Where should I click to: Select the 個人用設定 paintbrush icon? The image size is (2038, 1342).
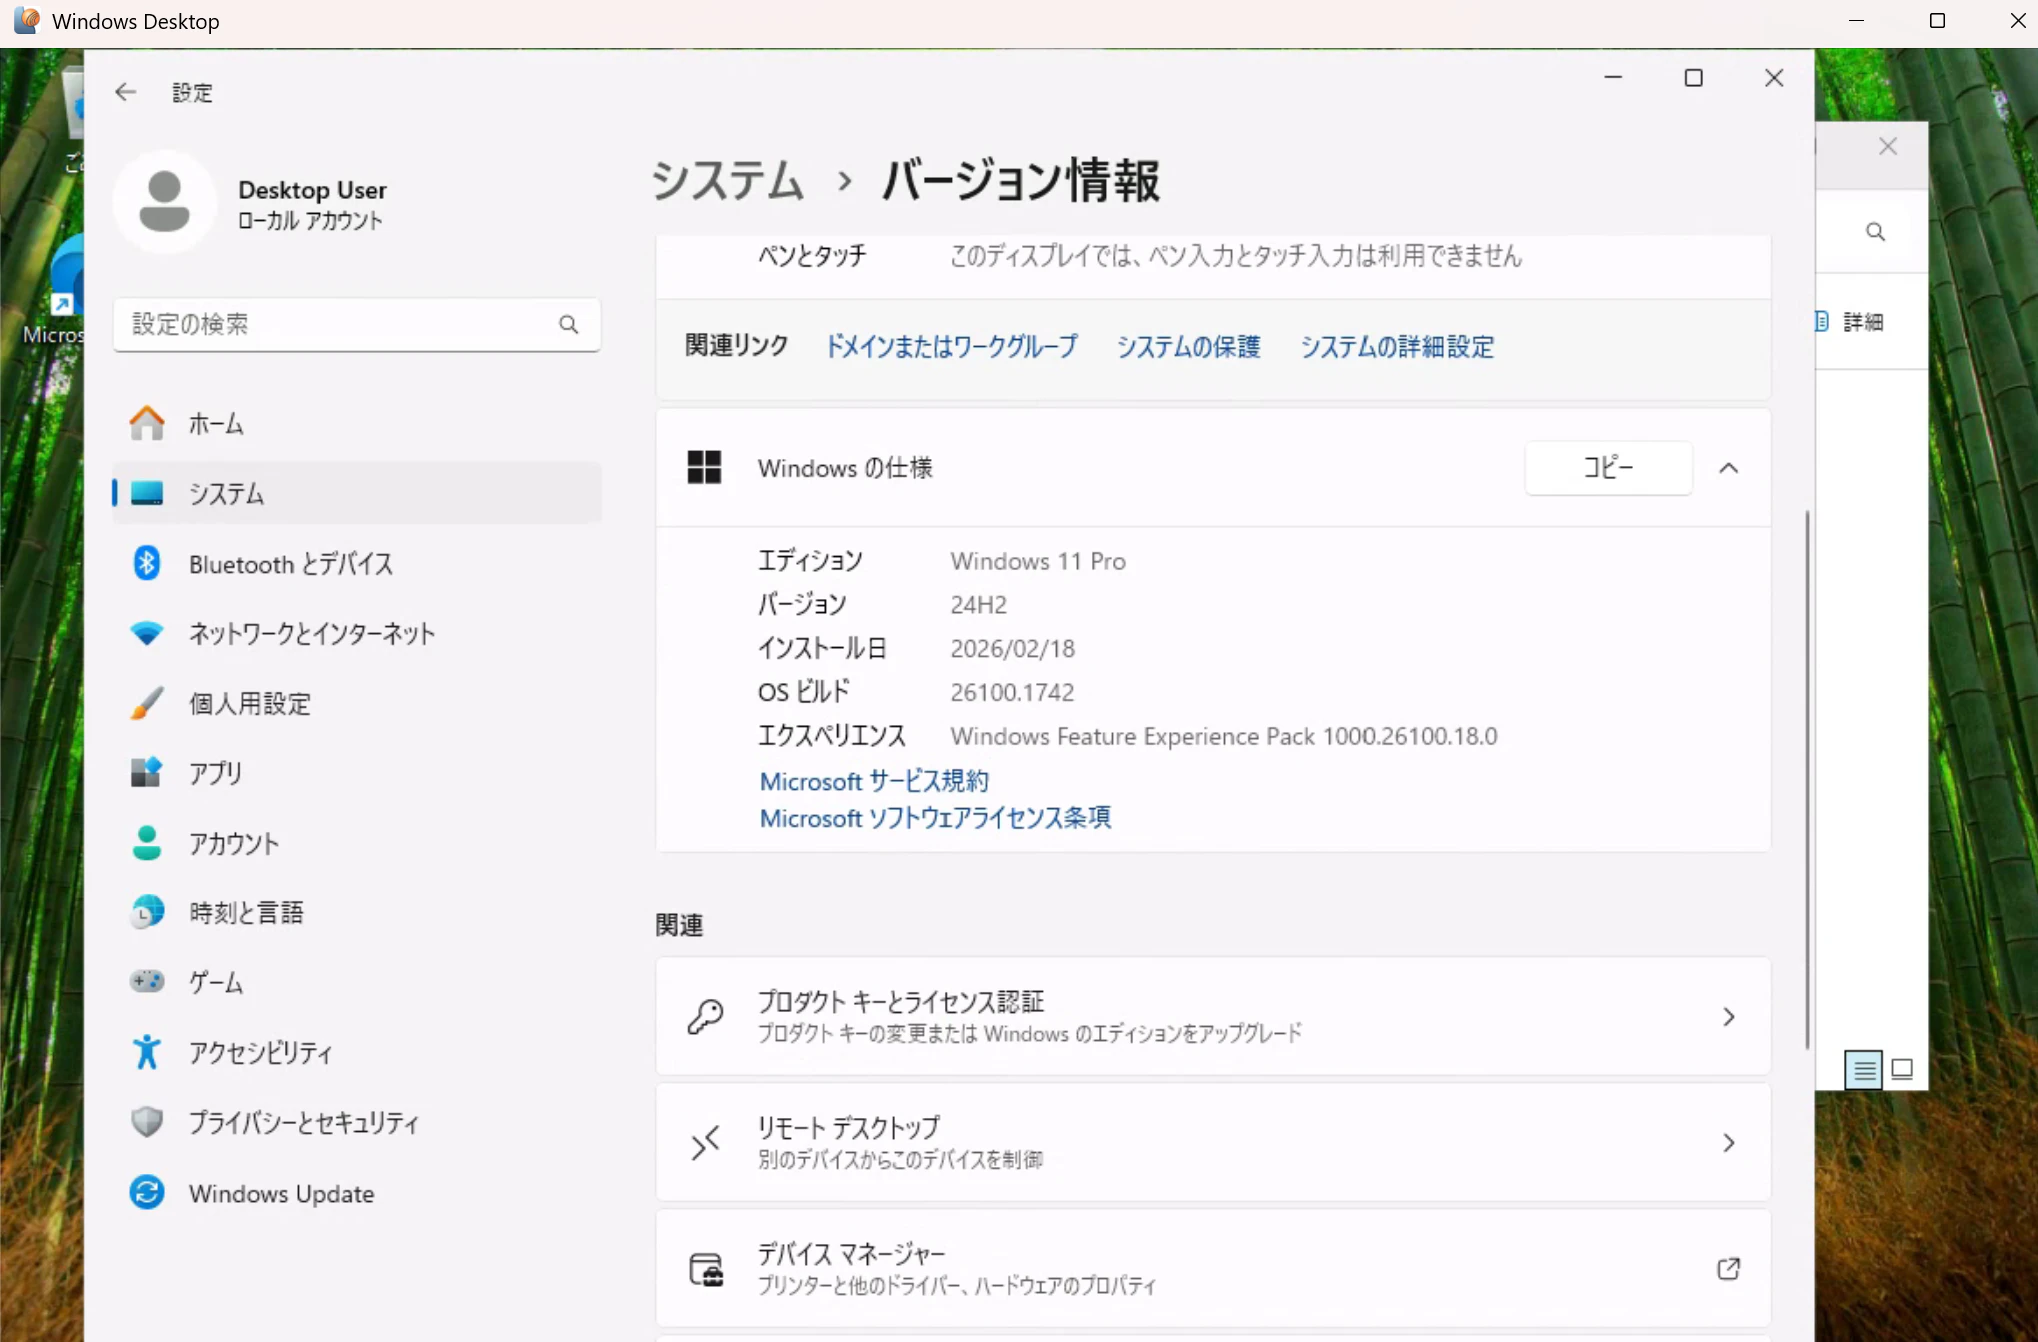(147, 703)
